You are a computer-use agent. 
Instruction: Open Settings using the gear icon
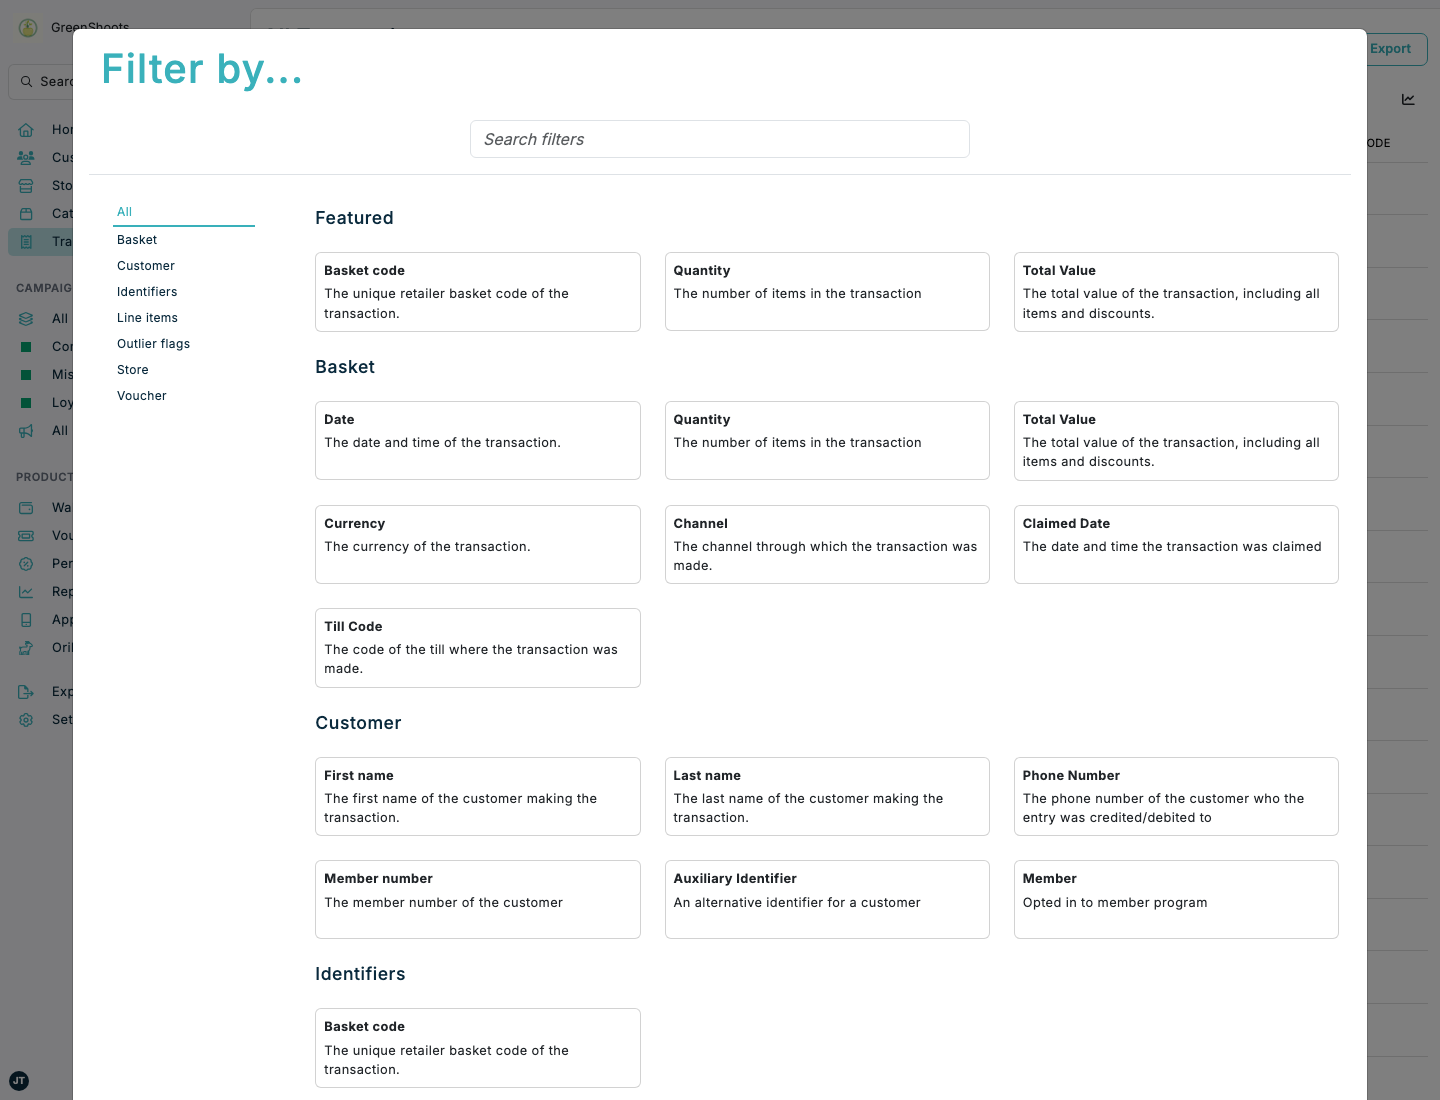click(x=25, y=719)
